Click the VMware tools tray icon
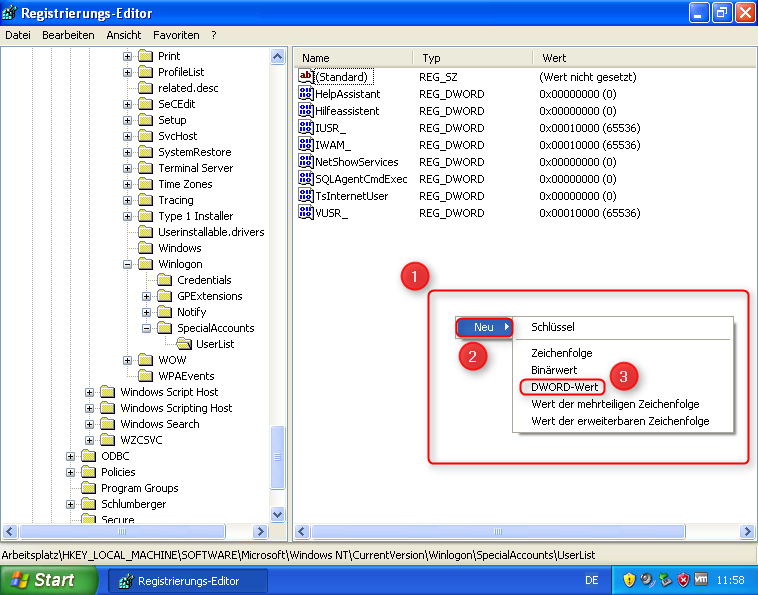 click(x=701, y=579)
